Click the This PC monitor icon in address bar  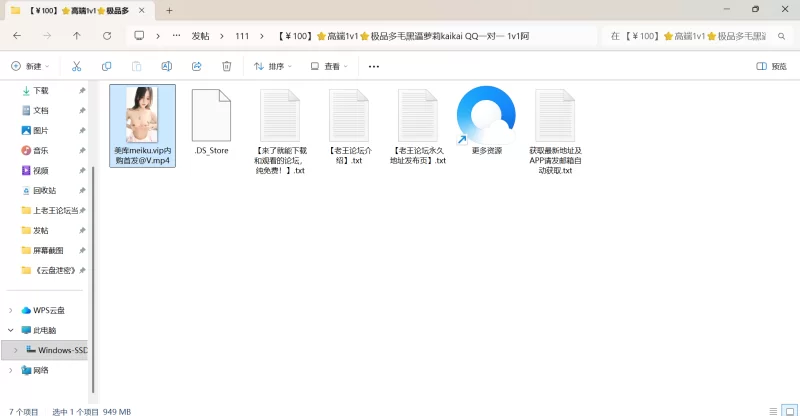(x=139, y=36)
